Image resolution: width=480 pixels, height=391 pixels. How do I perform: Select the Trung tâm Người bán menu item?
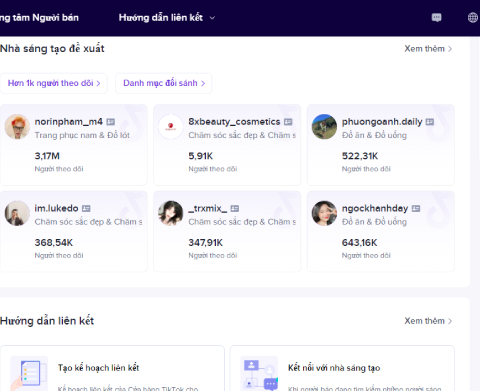click(x=39, y=18)
